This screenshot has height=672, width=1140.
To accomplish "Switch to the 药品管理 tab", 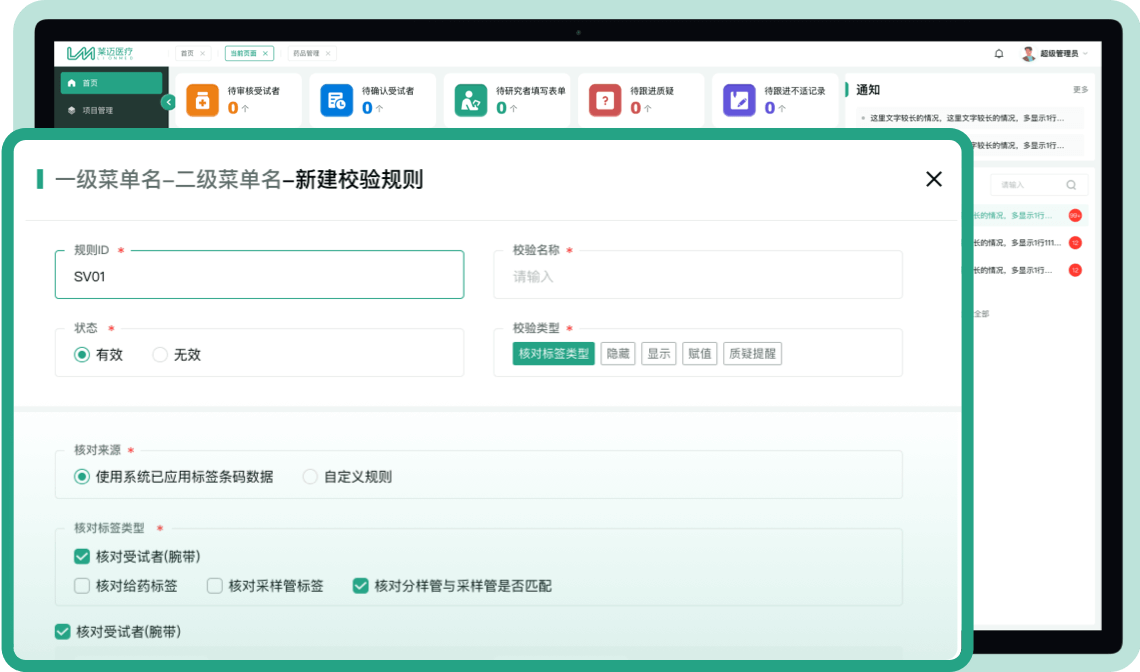I will coord(306,54).
